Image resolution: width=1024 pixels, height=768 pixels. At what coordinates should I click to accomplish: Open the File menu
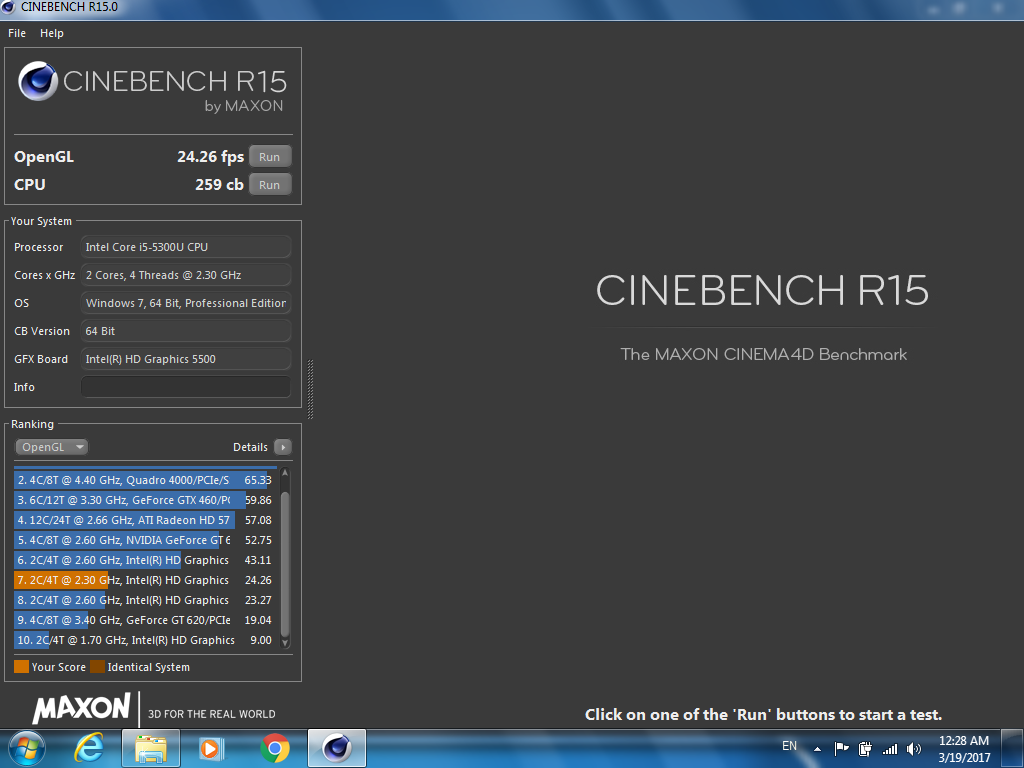[x=17, y=33]
